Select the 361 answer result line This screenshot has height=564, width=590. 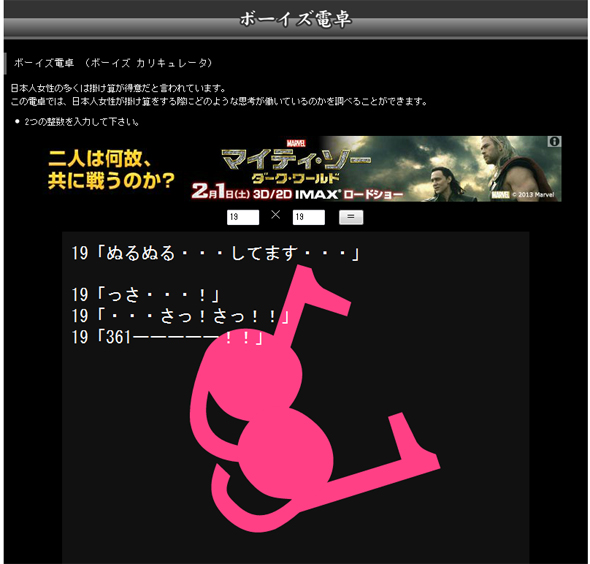coord(167,337)
